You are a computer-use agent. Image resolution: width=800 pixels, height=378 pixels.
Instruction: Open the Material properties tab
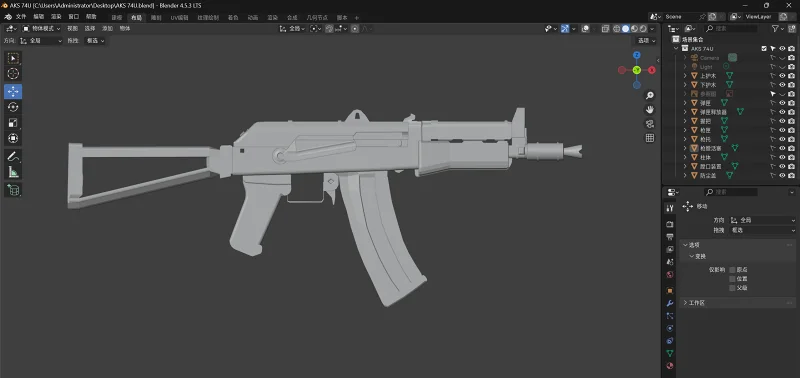coord(670,366)
